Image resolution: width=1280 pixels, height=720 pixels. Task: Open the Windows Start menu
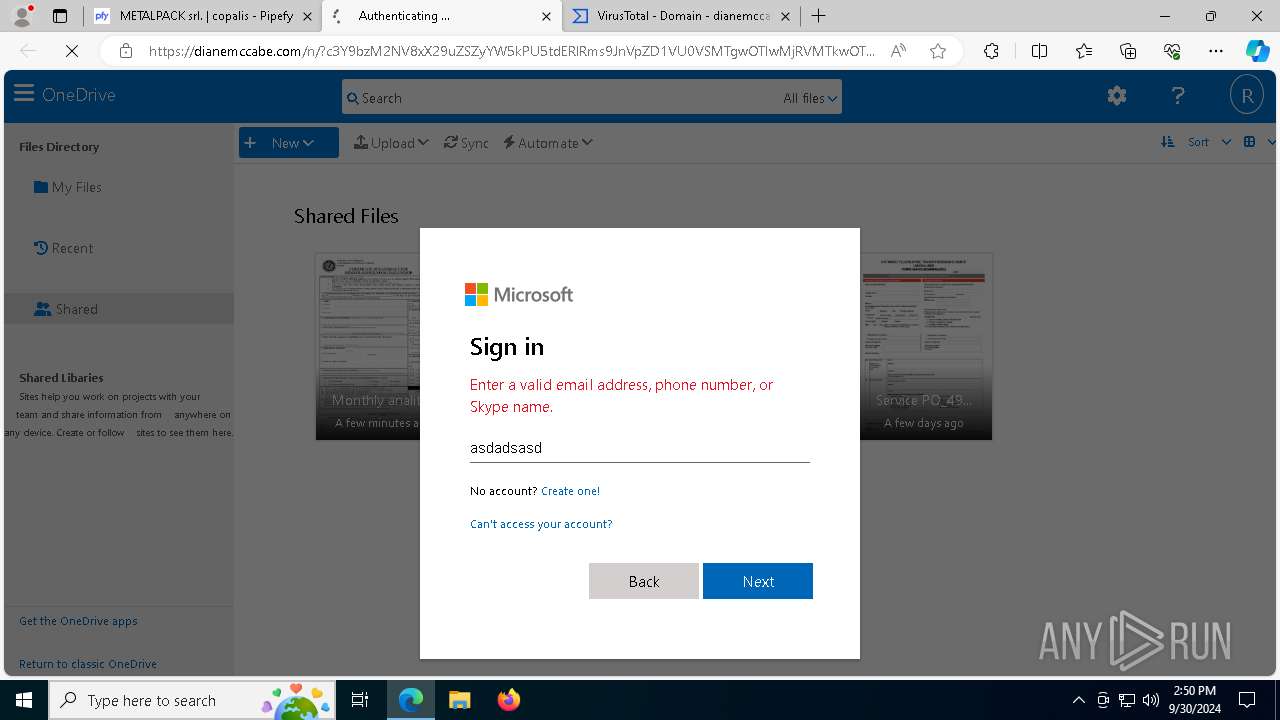(x=24, y=700)
